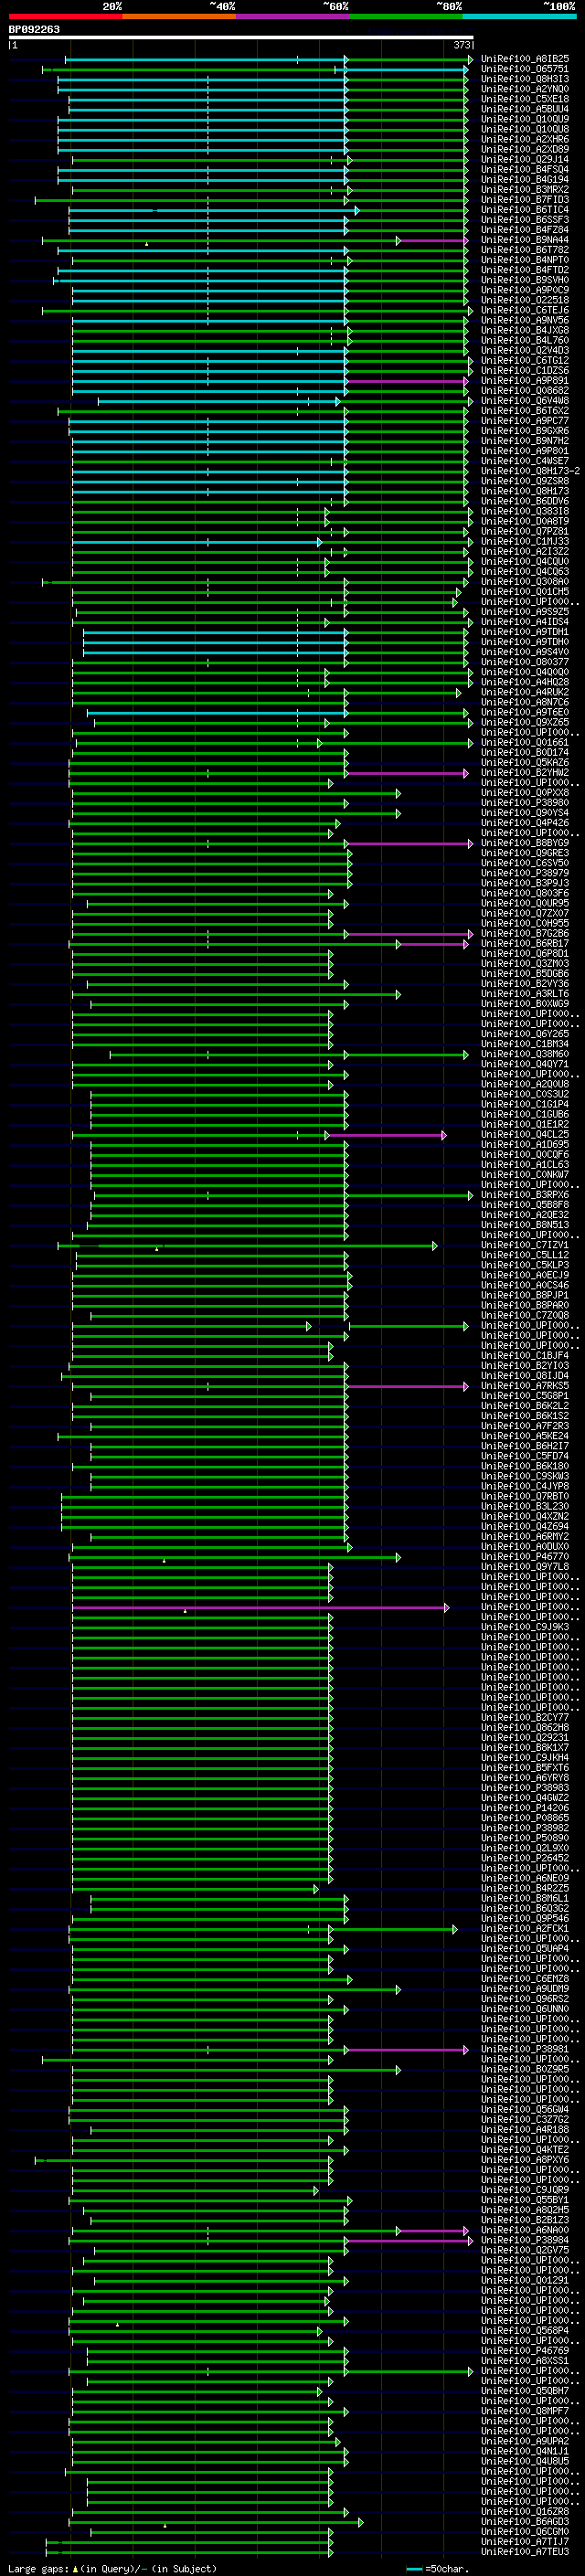Open hit UniRef100_Q8H3I3
The height and width of the screenshot is (2576, 585).
click(x=525, y=79)
